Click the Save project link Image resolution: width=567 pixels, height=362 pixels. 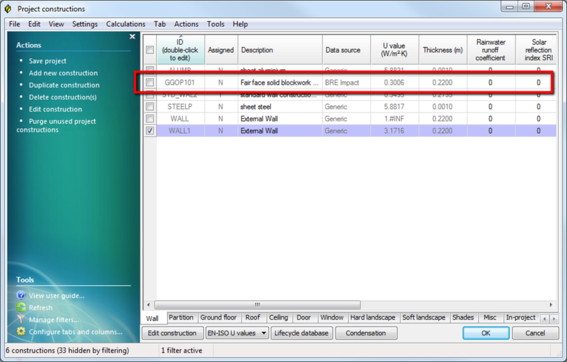pyautogui.click(x=47, y=61)
